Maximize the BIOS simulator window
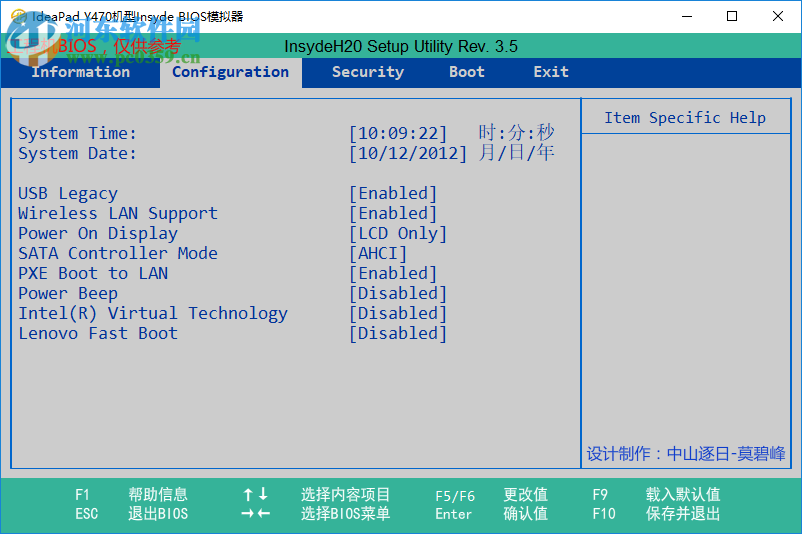Image resolution: width=802 pixels, height=534 pixels. tap(732, 16)
